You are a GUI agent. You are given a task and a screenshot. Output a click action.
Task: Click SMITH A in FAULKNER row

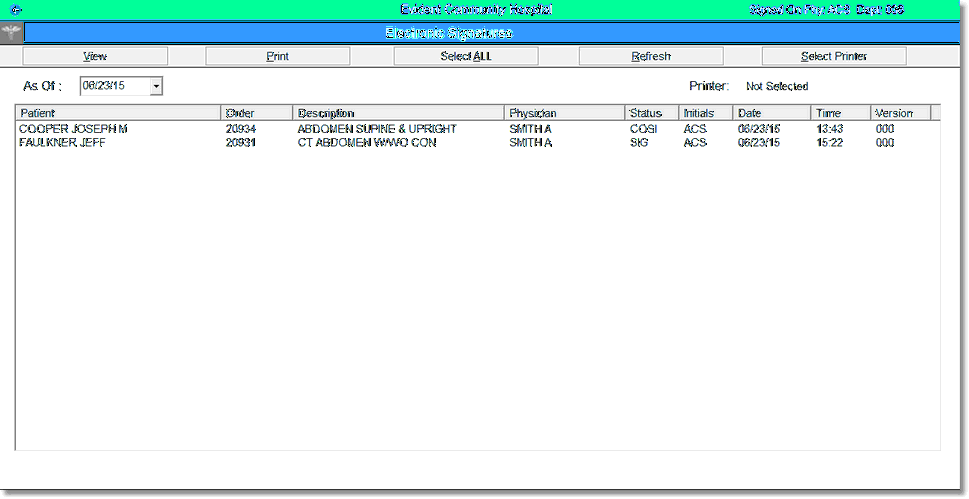tap(531, 143)
